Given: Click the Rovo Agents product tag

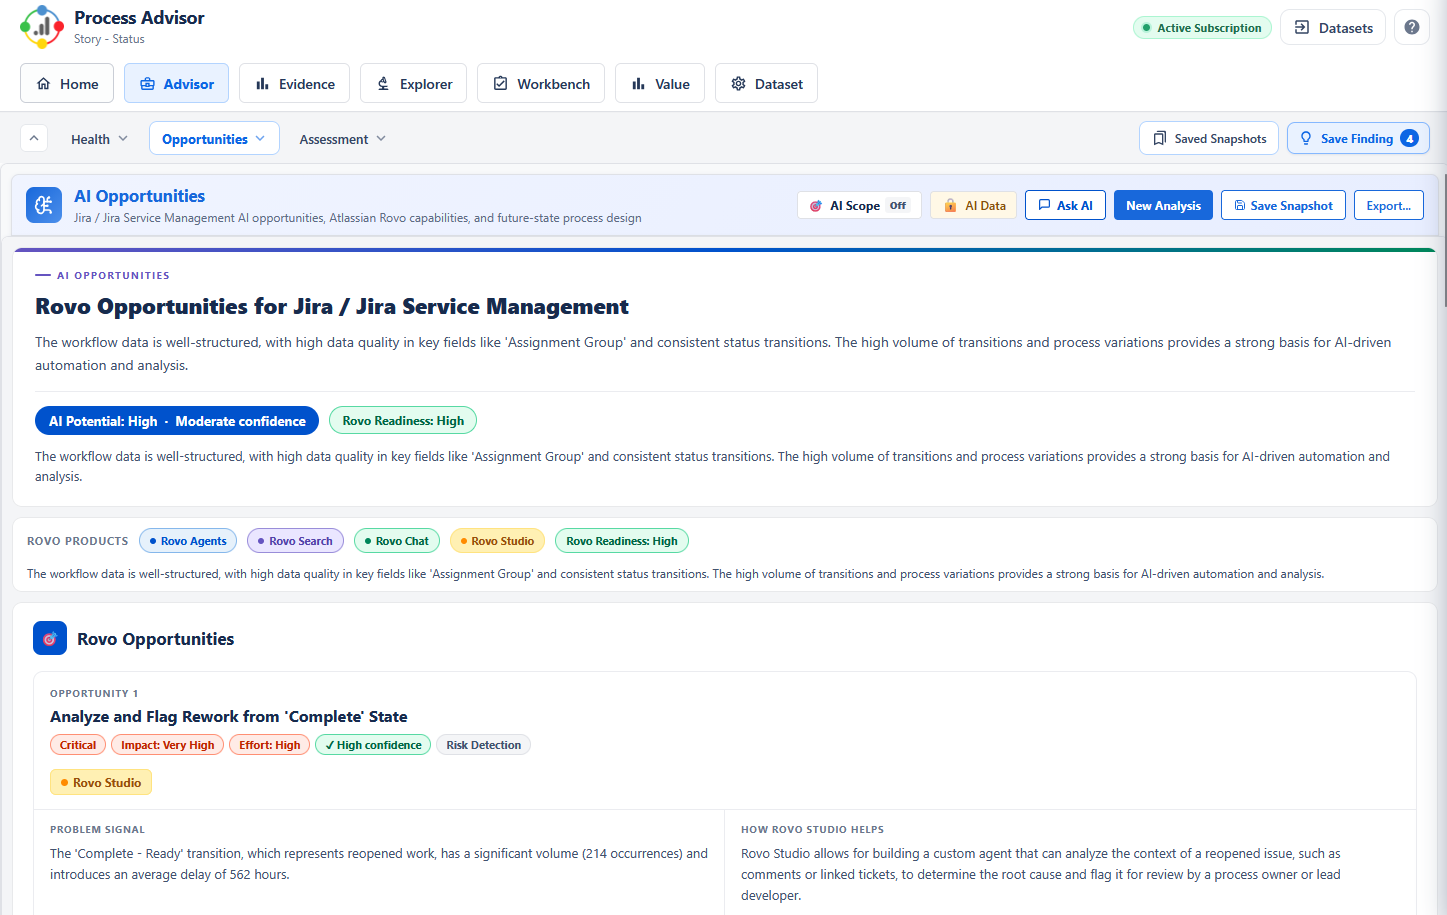Looking at the screenshot, I should click(x=188, y=541).
